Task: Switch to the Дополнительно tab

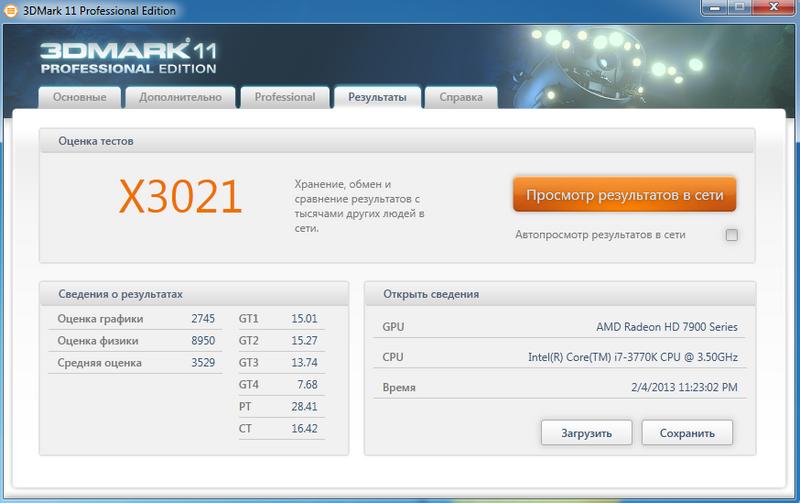Action: pos(180,97)
